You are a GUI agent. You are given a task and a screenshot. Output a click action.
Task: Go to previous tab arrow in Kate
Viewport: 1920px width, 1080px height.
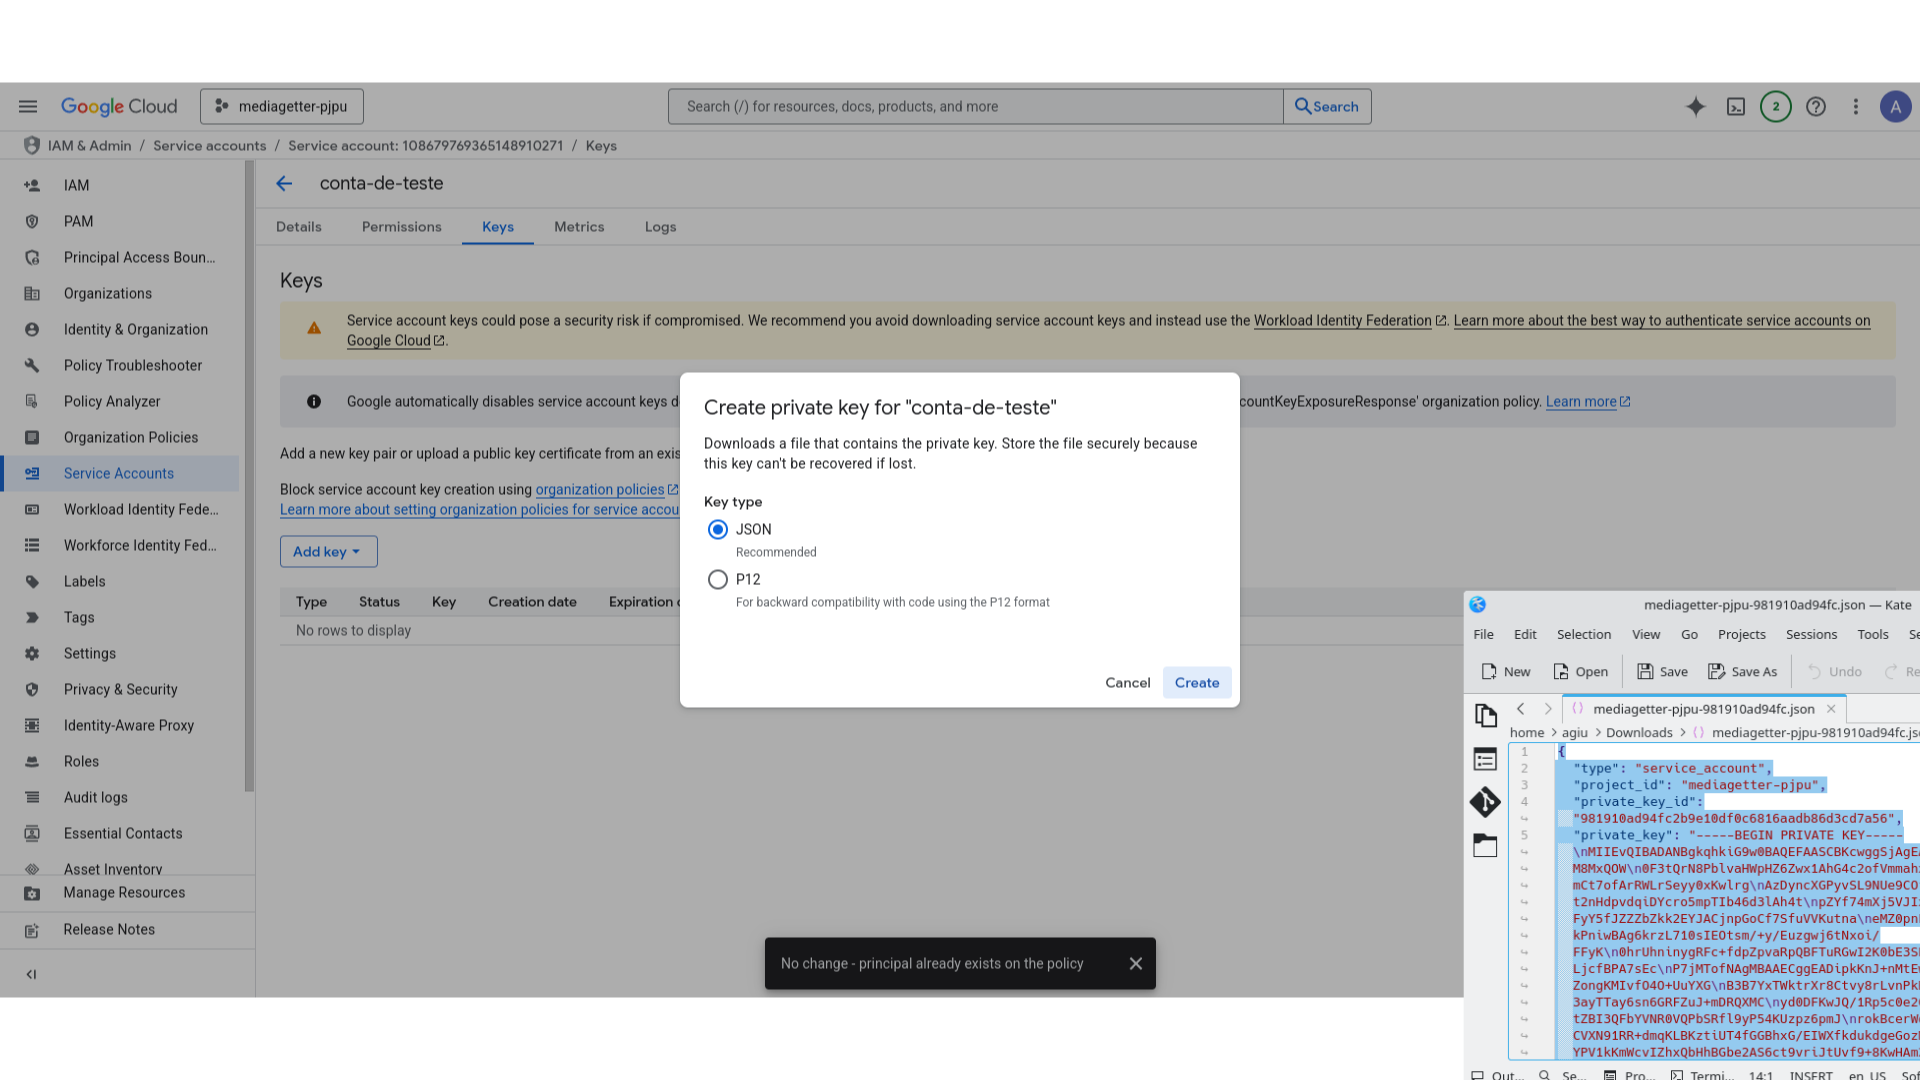coord(1521,709)
